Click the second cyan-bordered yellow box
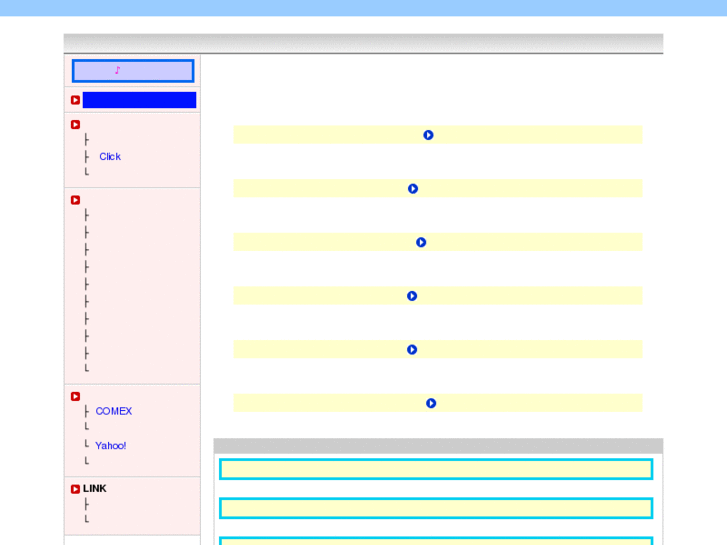The image size is (727, 545). coord(436,508)
